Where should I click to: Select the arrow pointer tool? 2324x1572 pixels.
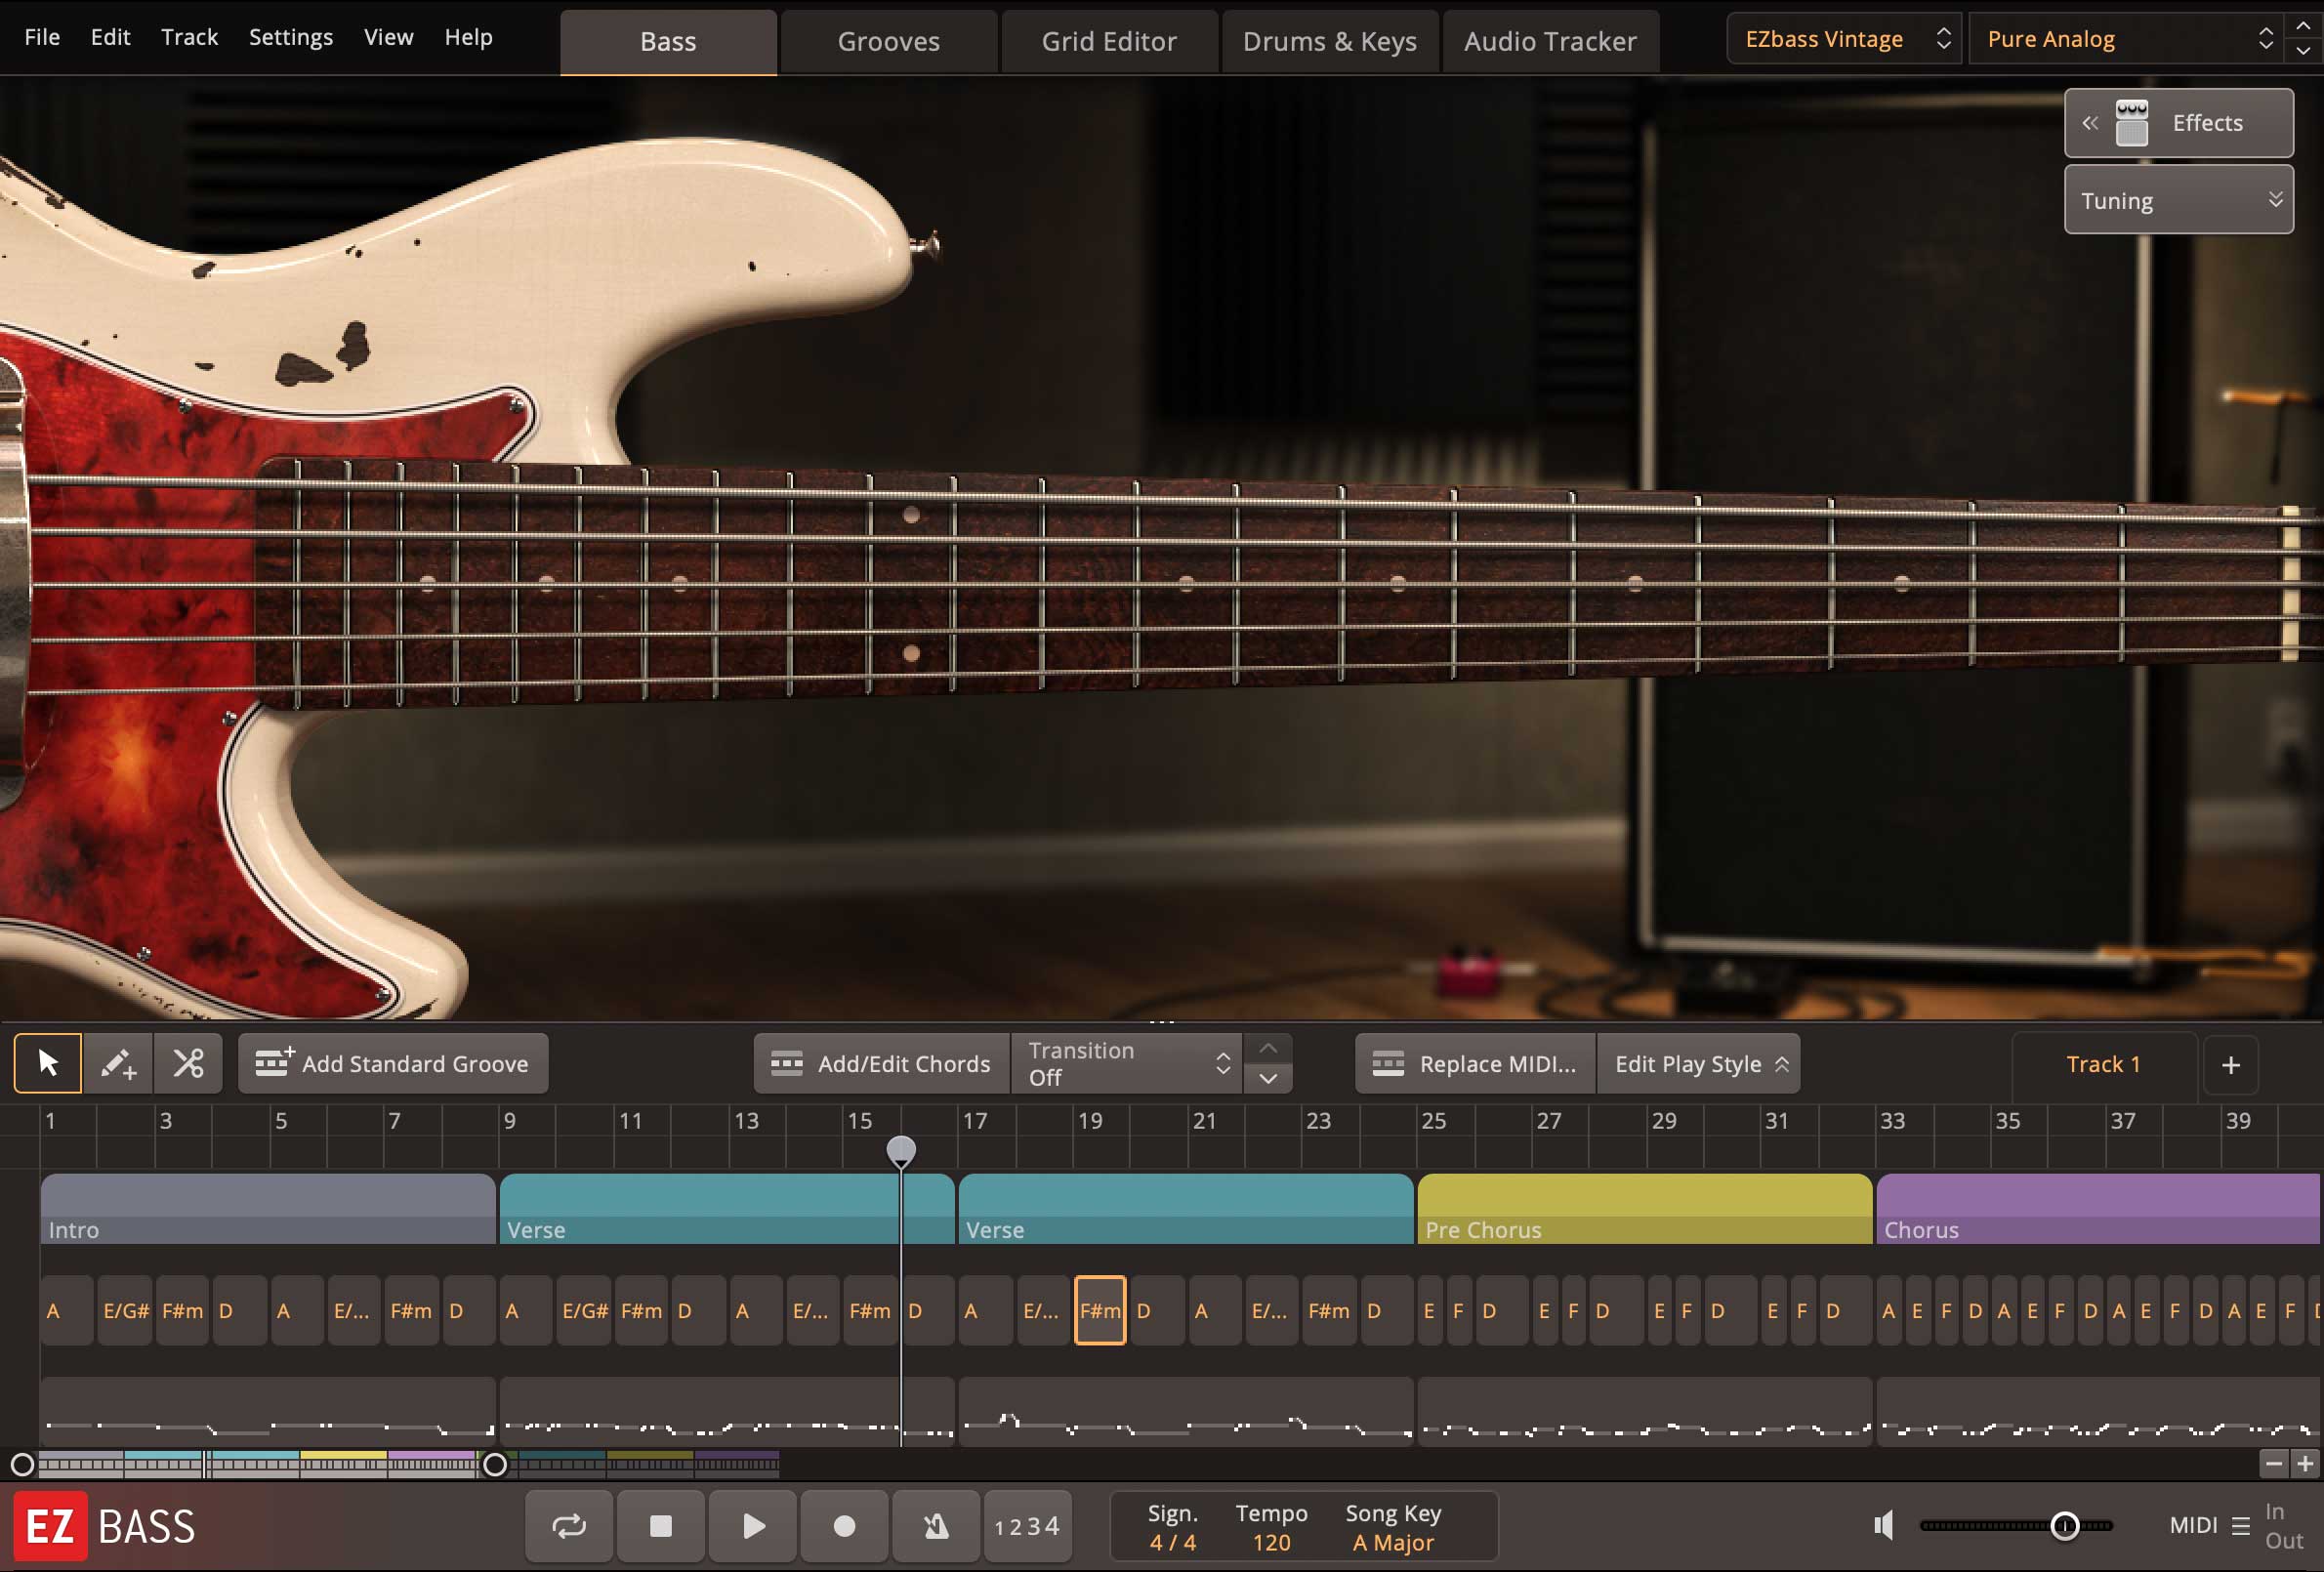pyautogui.click(x=47, y=1063)
